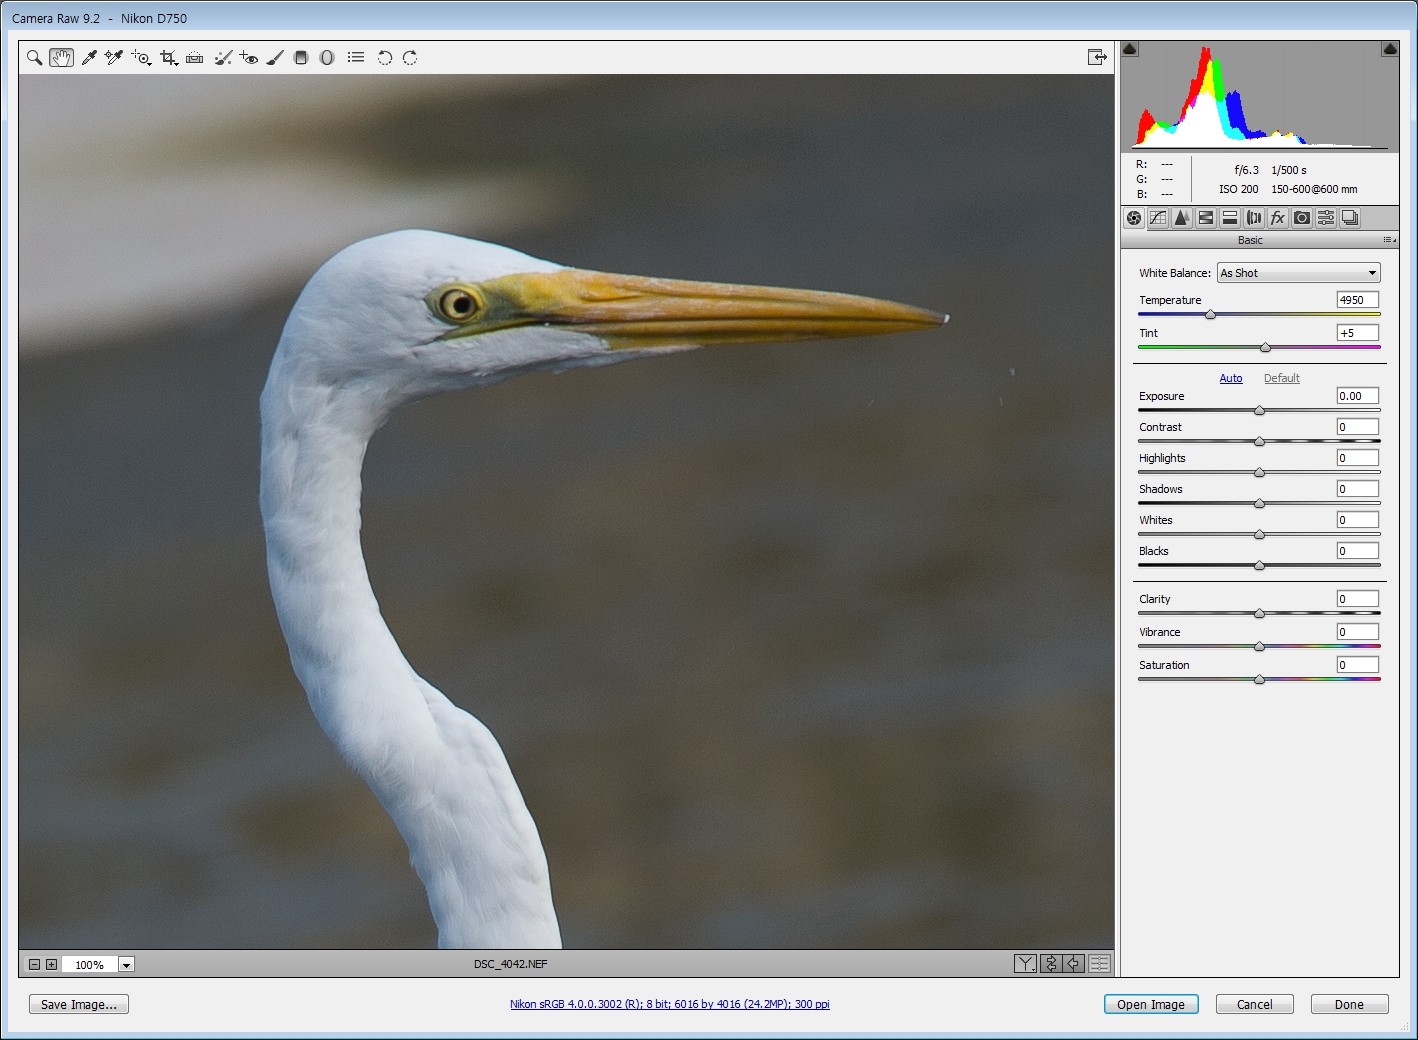This screenshot has height=1040, width=1418.
Task: Select the Graduated Filter tool
Action: (x=301, y=58)
